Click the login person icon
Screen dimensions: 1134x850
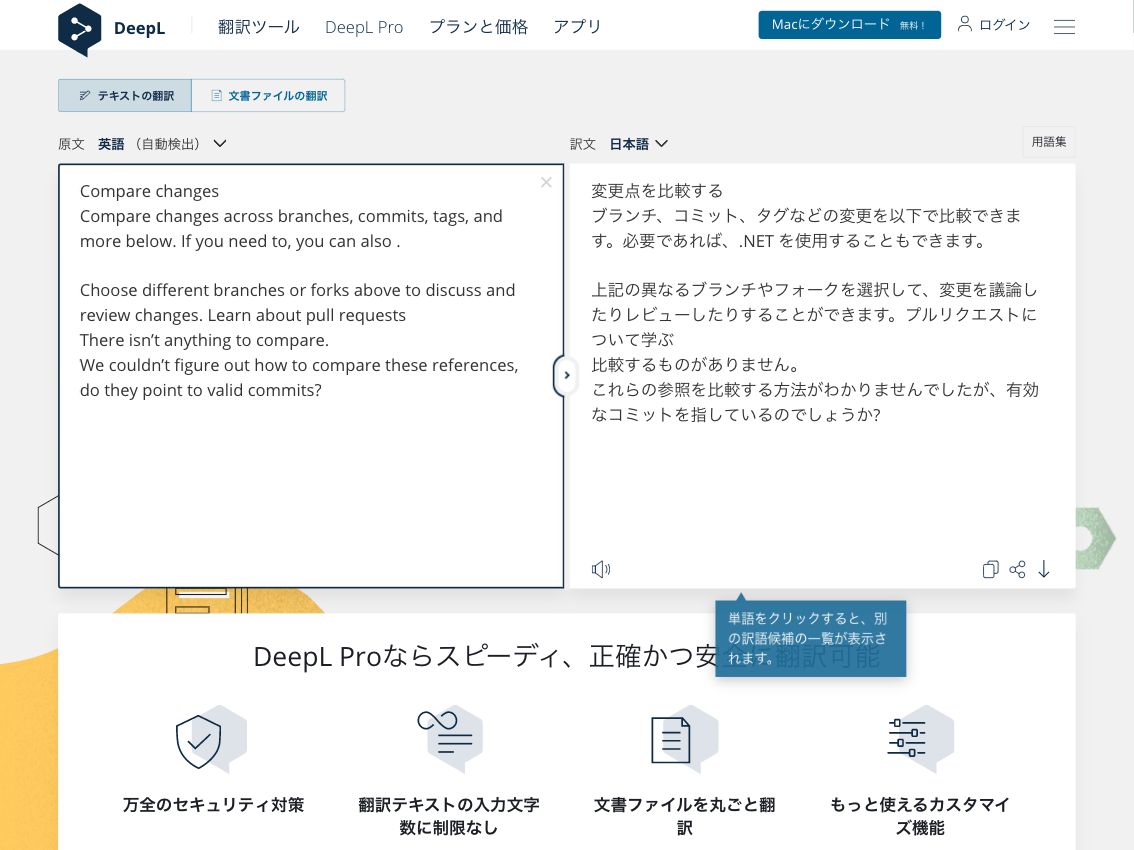tap(963, 25)
